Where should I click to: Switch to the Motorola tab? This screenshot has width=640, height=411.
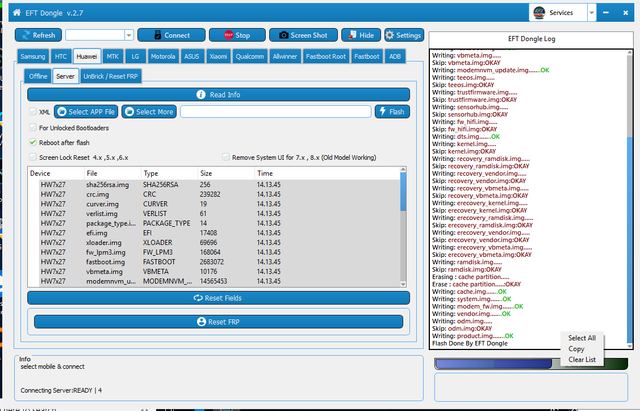pos(163,56)
